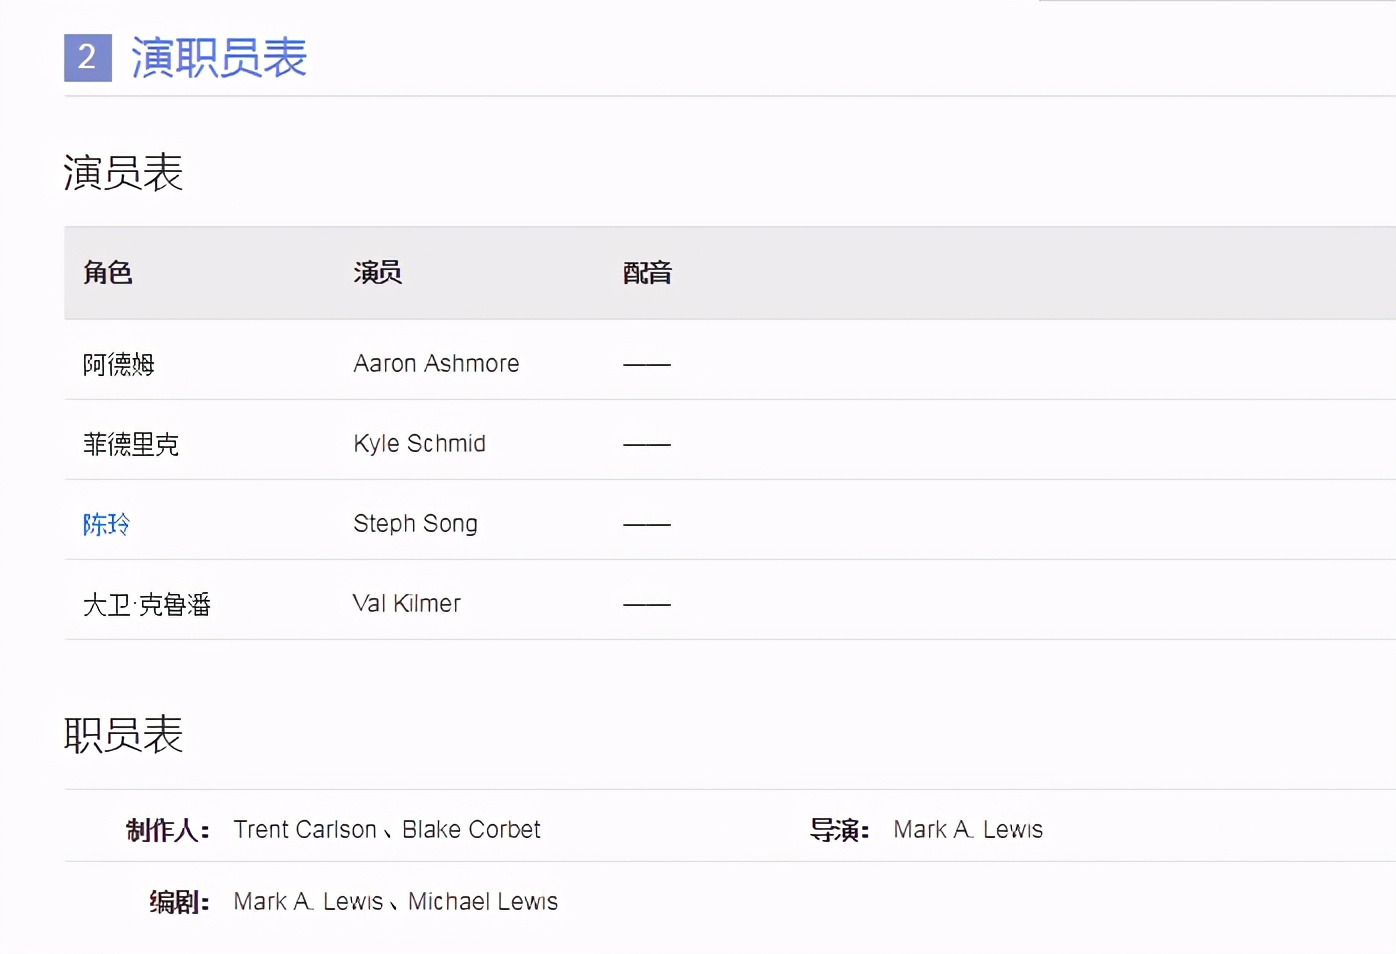Image resolution: width=1396 pixels, height=954 pixels.
Task: Click the 演职员表 section heading
Action: pyautogui.click(x=219, y=58)
